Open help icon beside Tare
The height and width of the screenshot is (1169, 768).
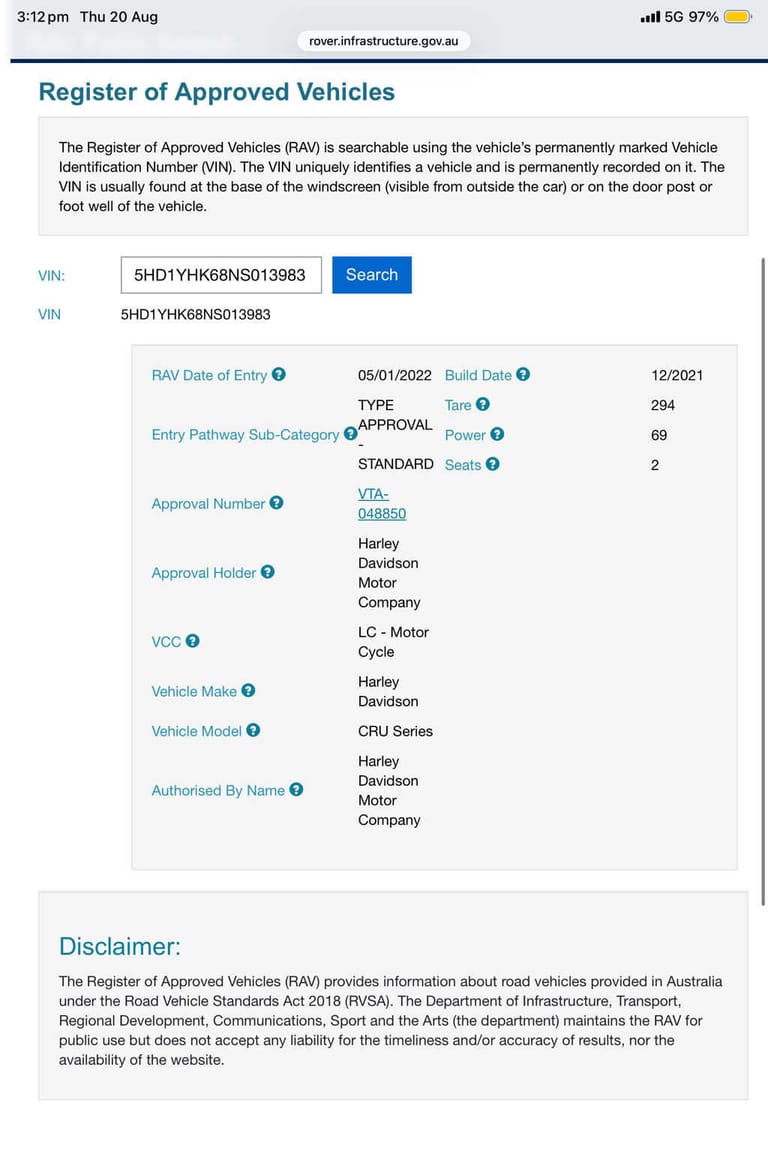(x=483, y=404)
